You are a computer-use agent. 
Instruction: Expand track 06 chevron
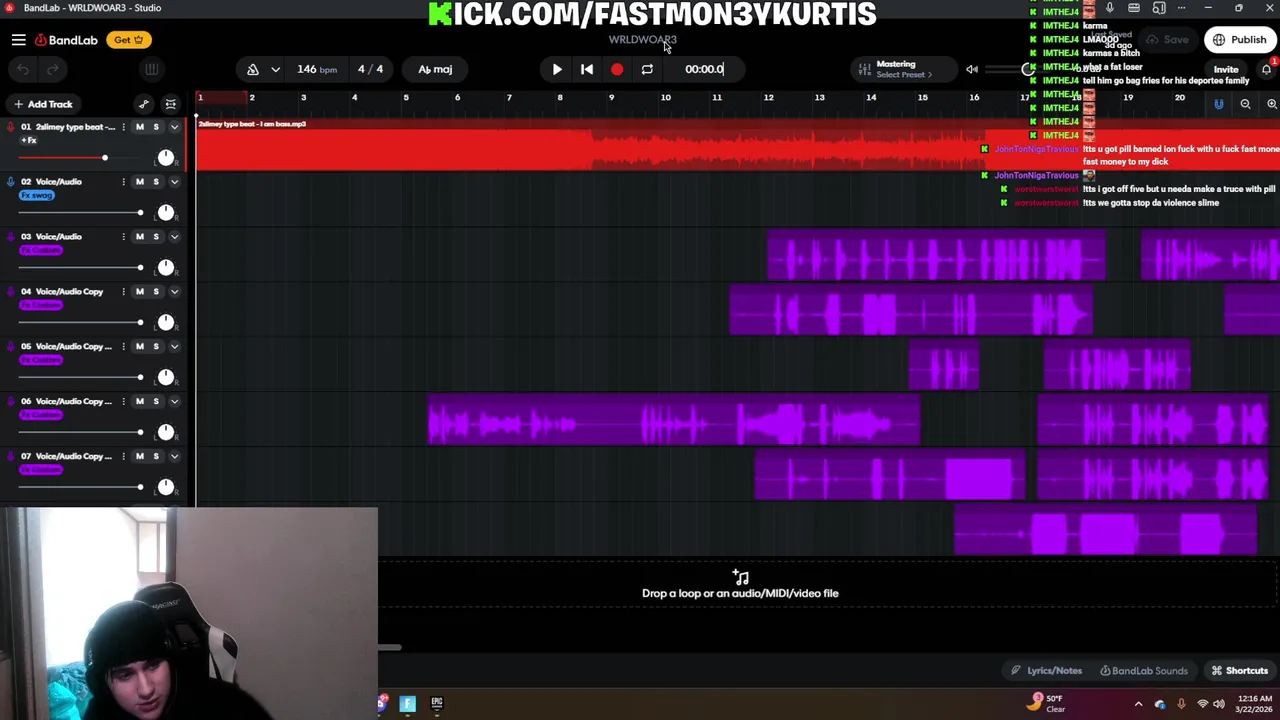click(x=174, y=402)
